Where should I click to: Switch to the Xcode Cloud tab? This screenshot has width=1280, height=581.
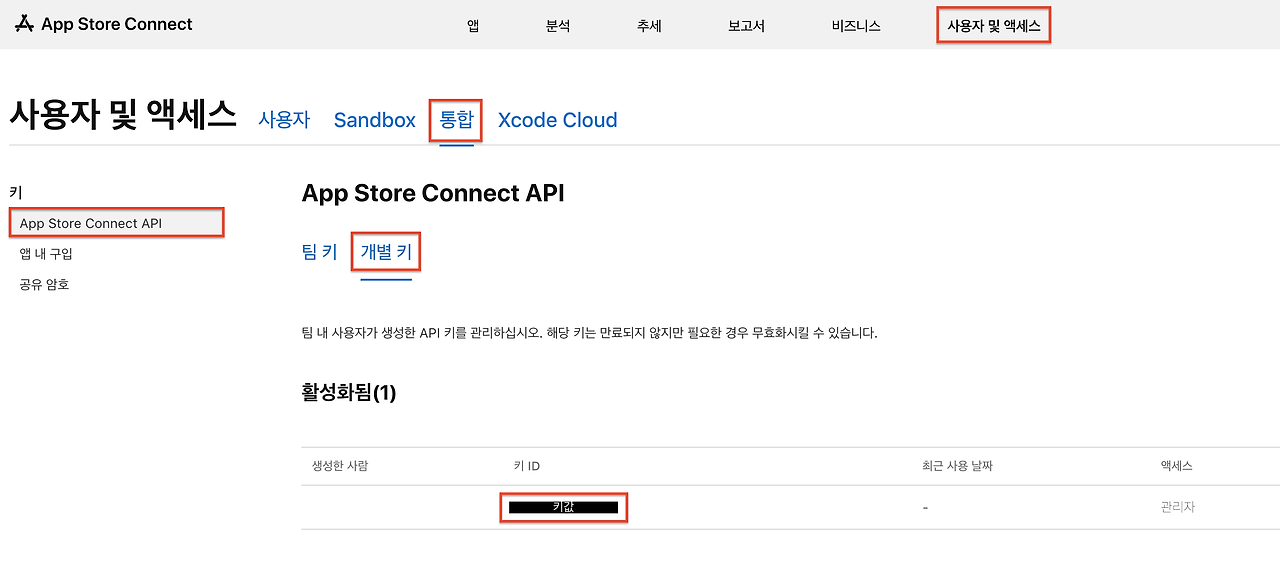coord(557,120)
